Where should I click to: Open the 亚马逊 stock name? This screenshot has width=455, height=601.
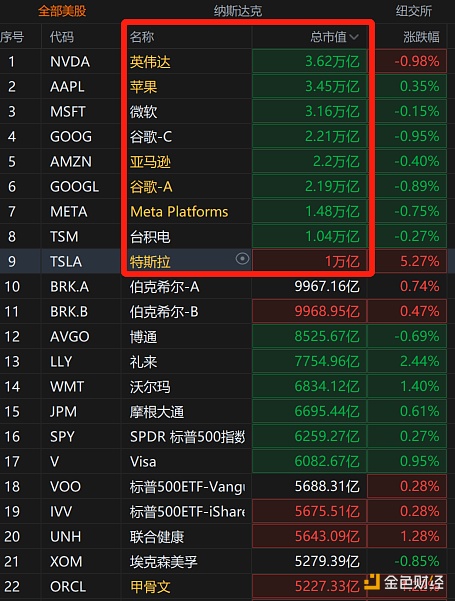coord(150,162)
